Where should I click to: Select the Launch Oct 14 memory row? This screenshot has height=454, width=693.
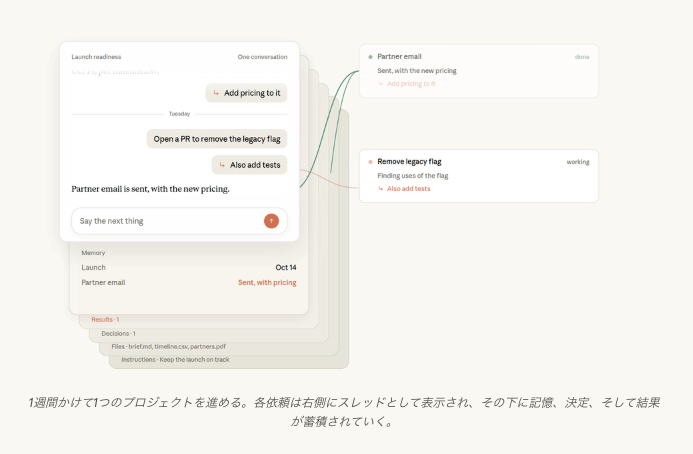(189, 267)
